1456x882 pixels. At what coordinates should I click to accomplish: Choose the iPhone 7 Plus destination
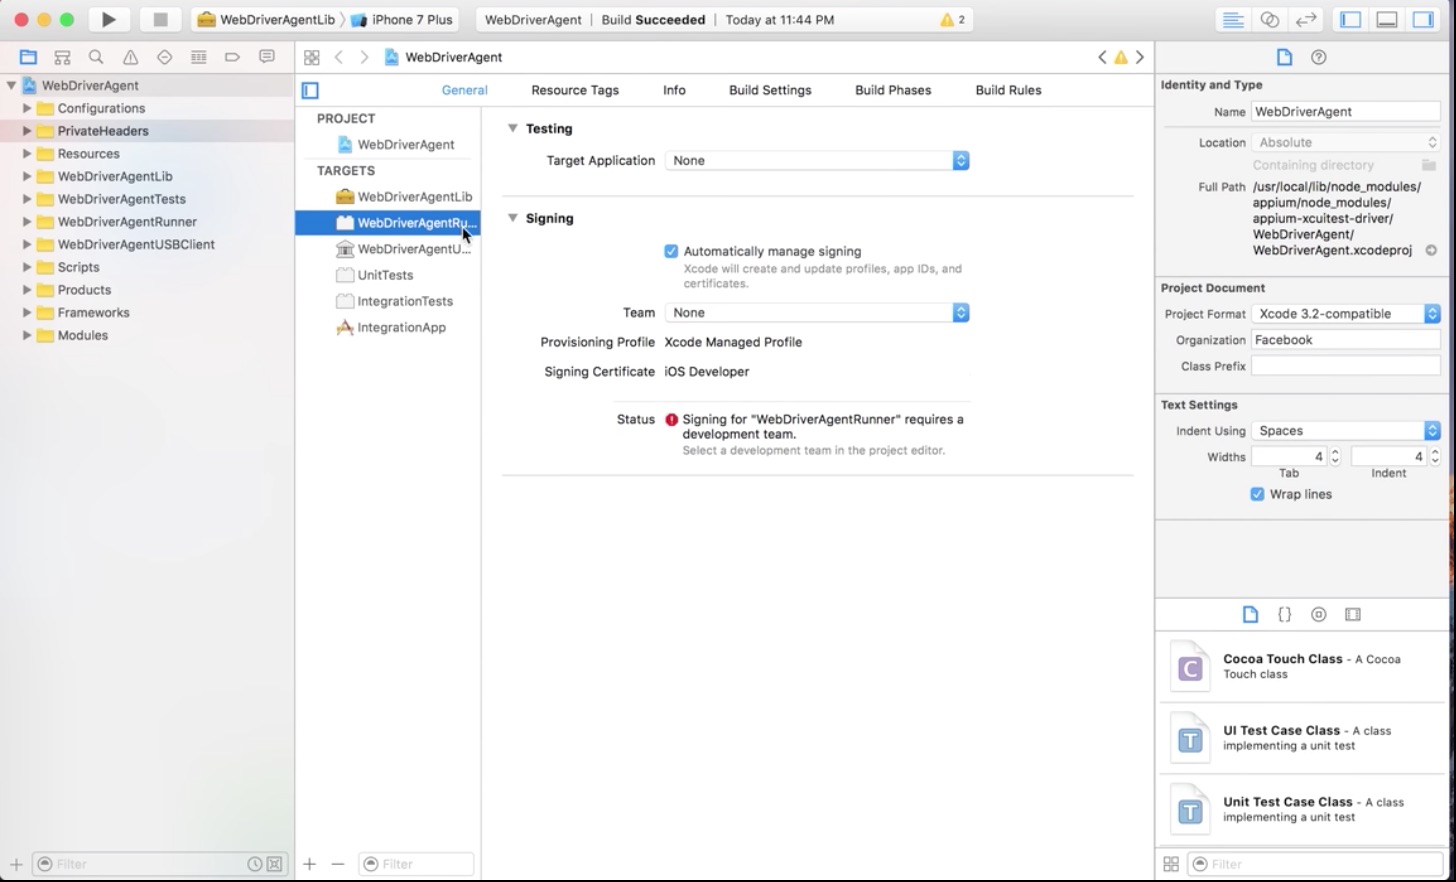point(401,19)
